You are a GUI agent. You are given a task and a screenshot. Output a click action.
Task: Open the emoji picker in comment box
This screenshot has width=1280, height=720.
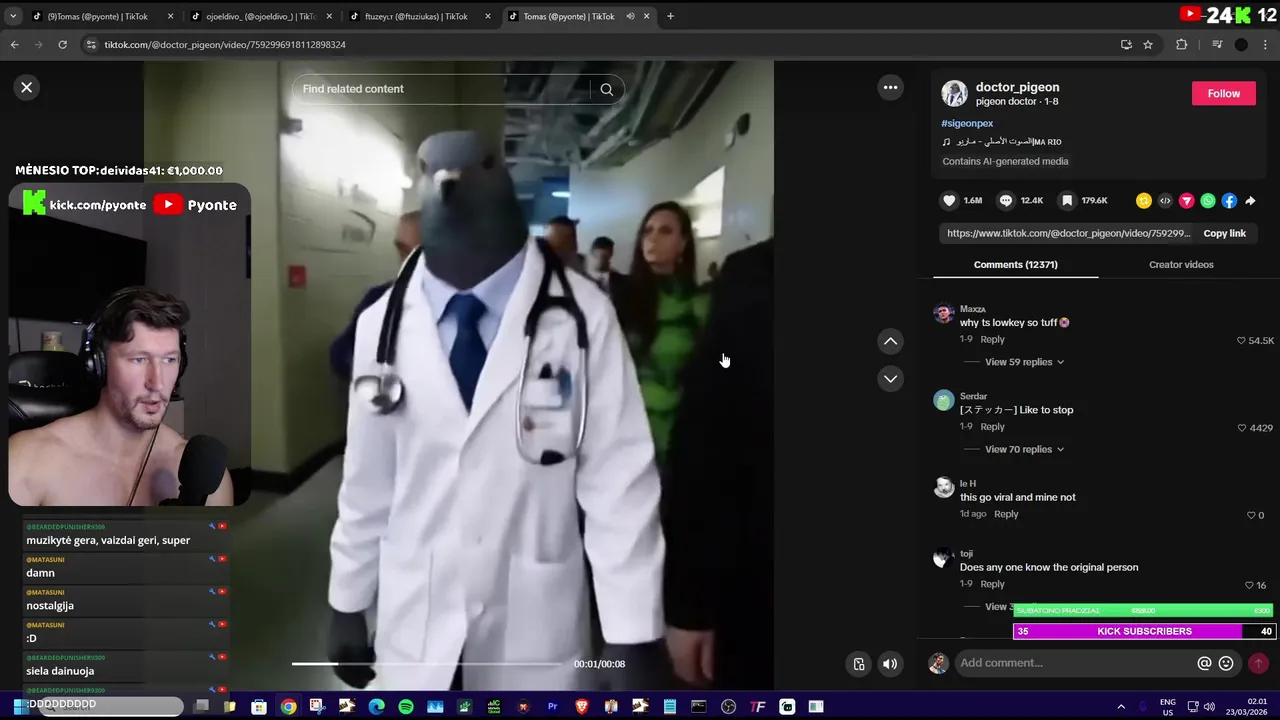1226,663
